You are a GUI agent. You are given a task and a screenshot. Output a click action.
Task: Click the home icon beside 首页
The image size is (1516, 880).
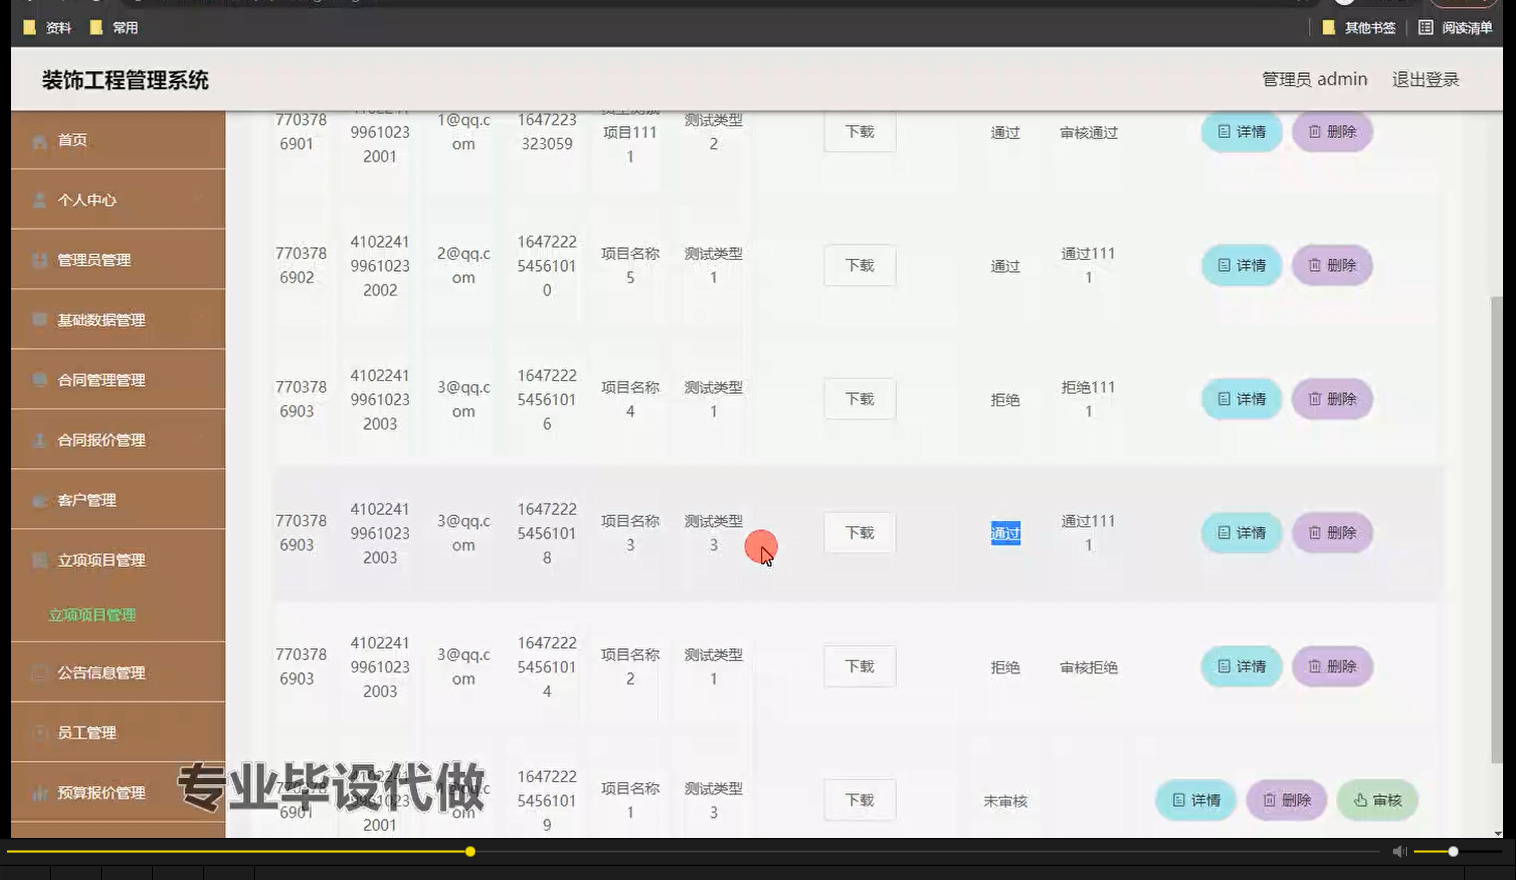tap(40, 140)
